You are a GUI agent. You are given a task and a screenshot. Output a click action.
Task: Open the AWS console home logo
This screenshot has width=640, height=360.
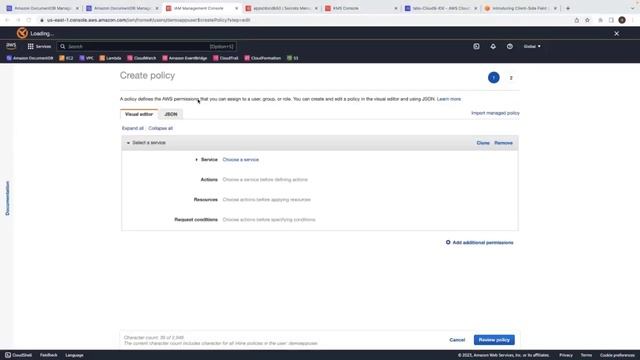[x=11, y=46]
